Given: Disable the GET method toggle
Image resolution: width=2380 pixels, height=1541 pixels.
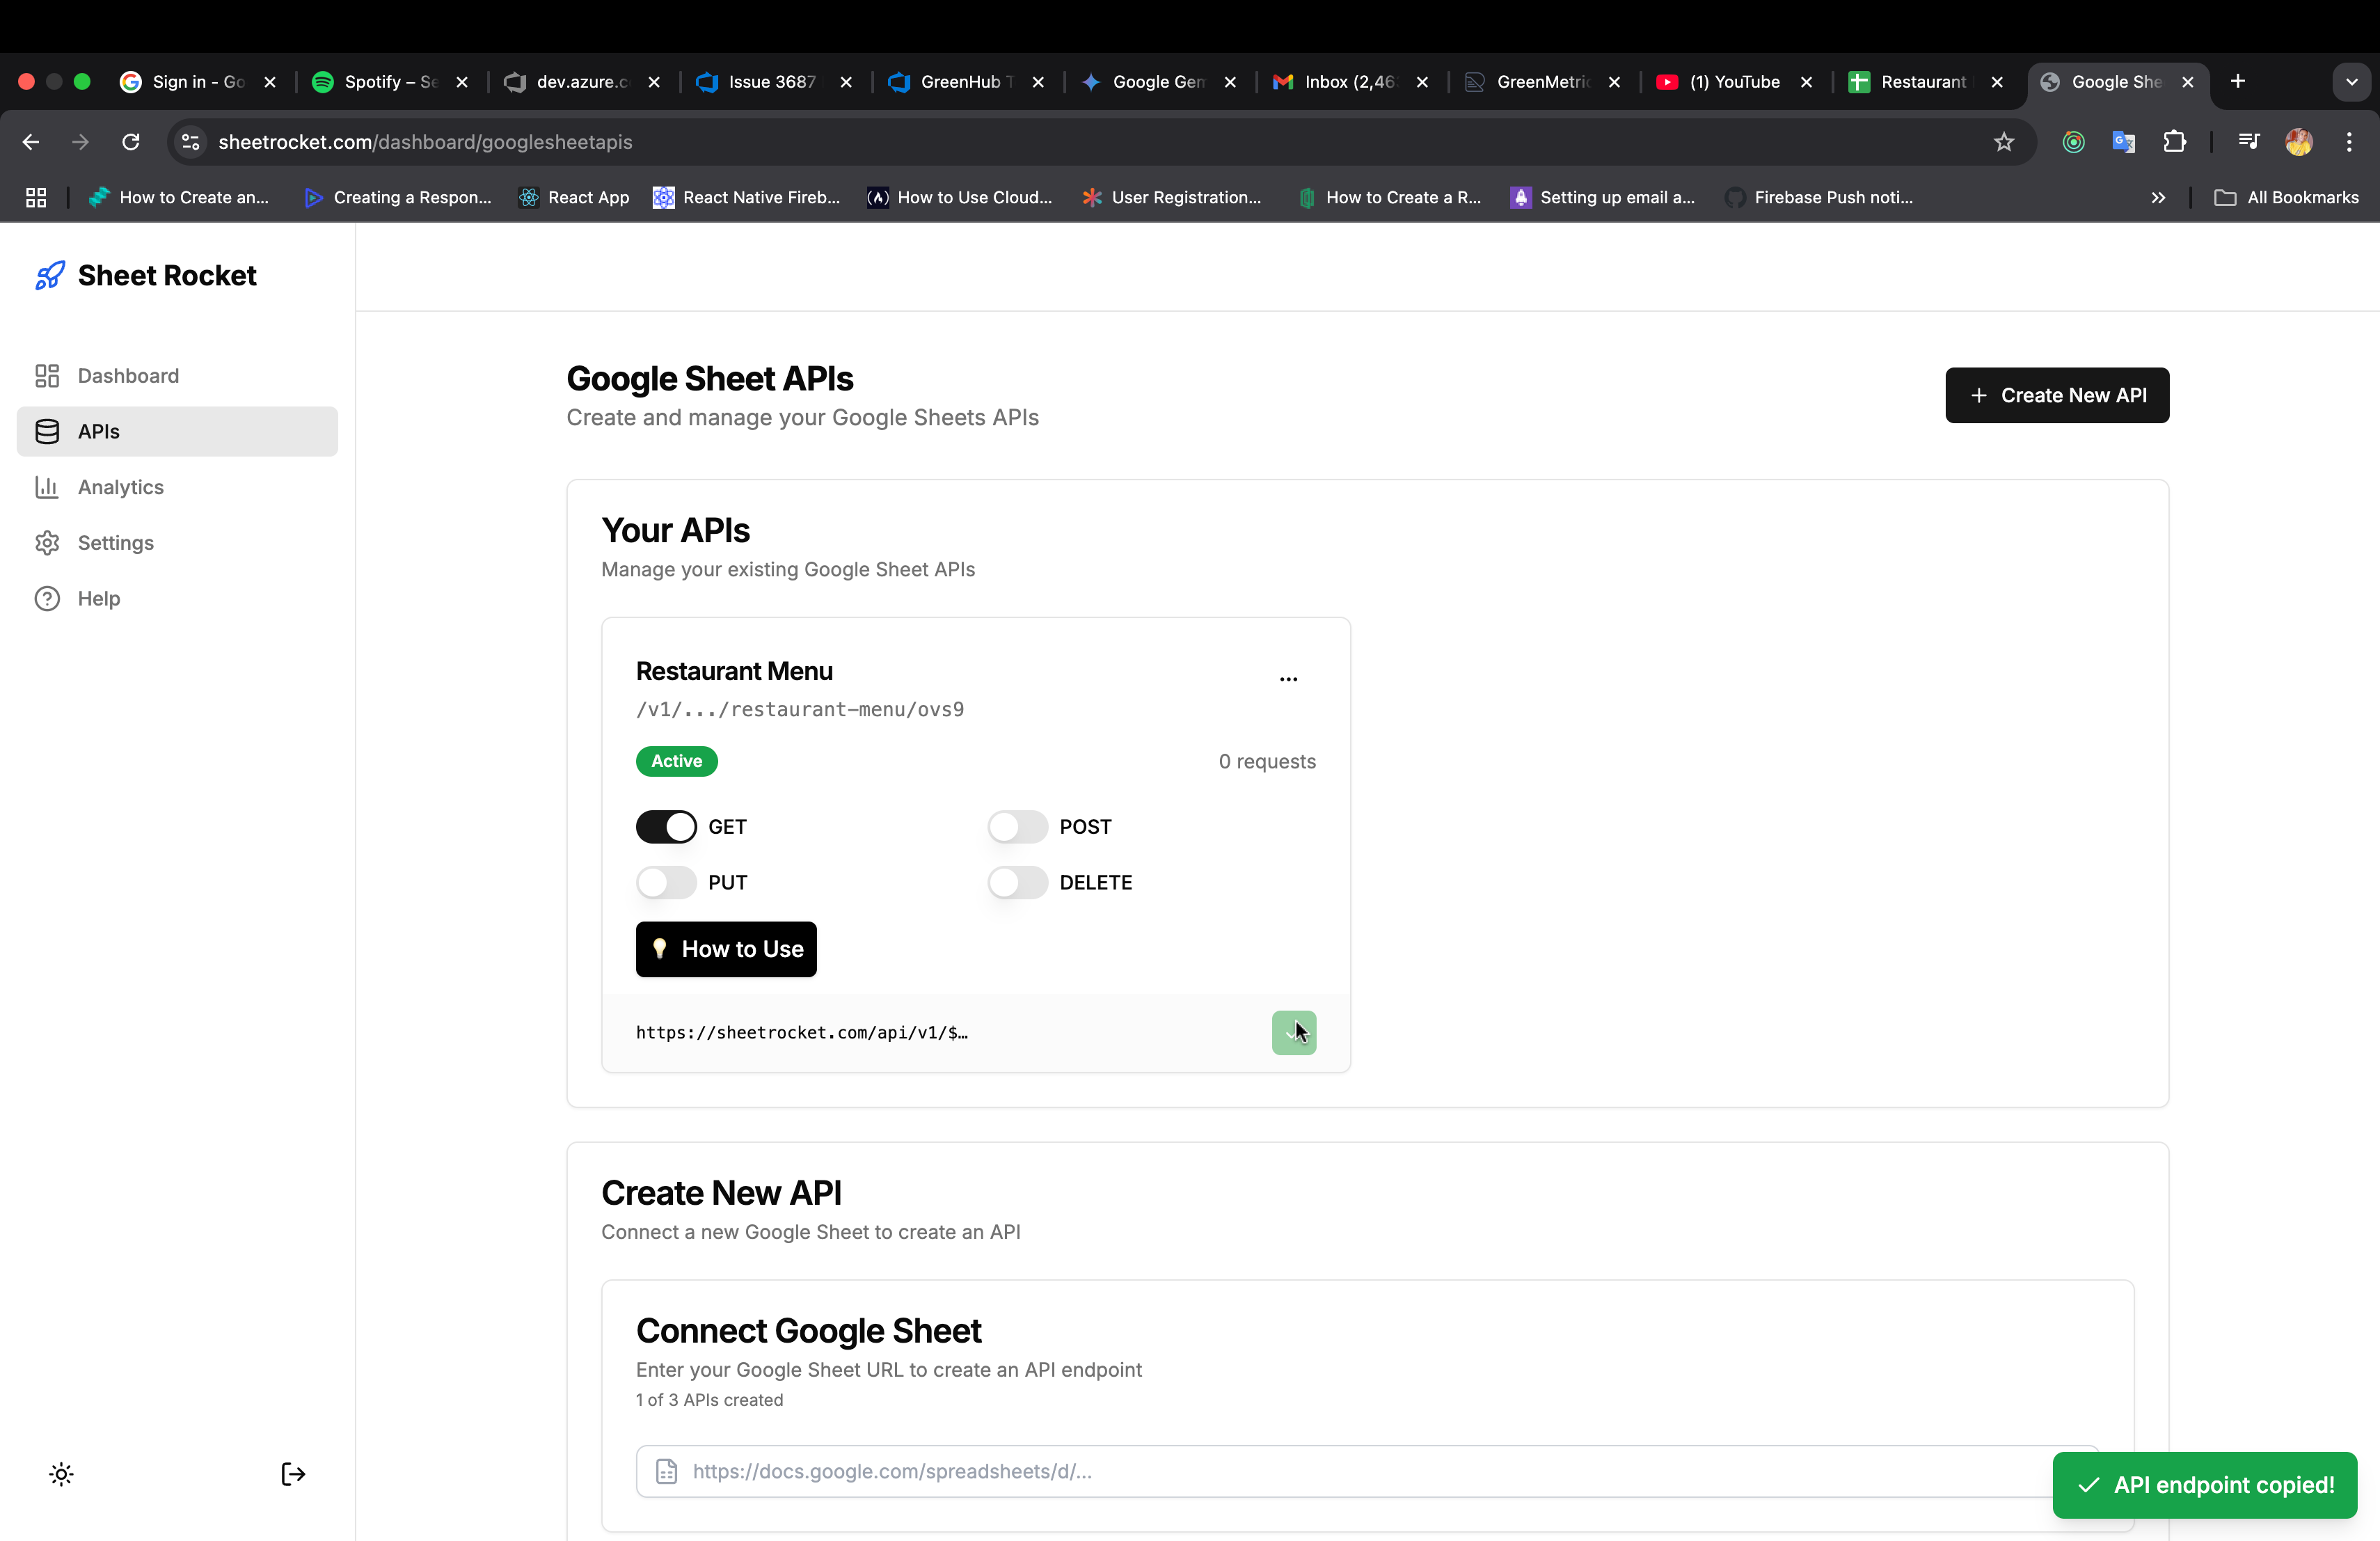Looking at the screenshot, I should pyautogui.click(x=666, y=827).
